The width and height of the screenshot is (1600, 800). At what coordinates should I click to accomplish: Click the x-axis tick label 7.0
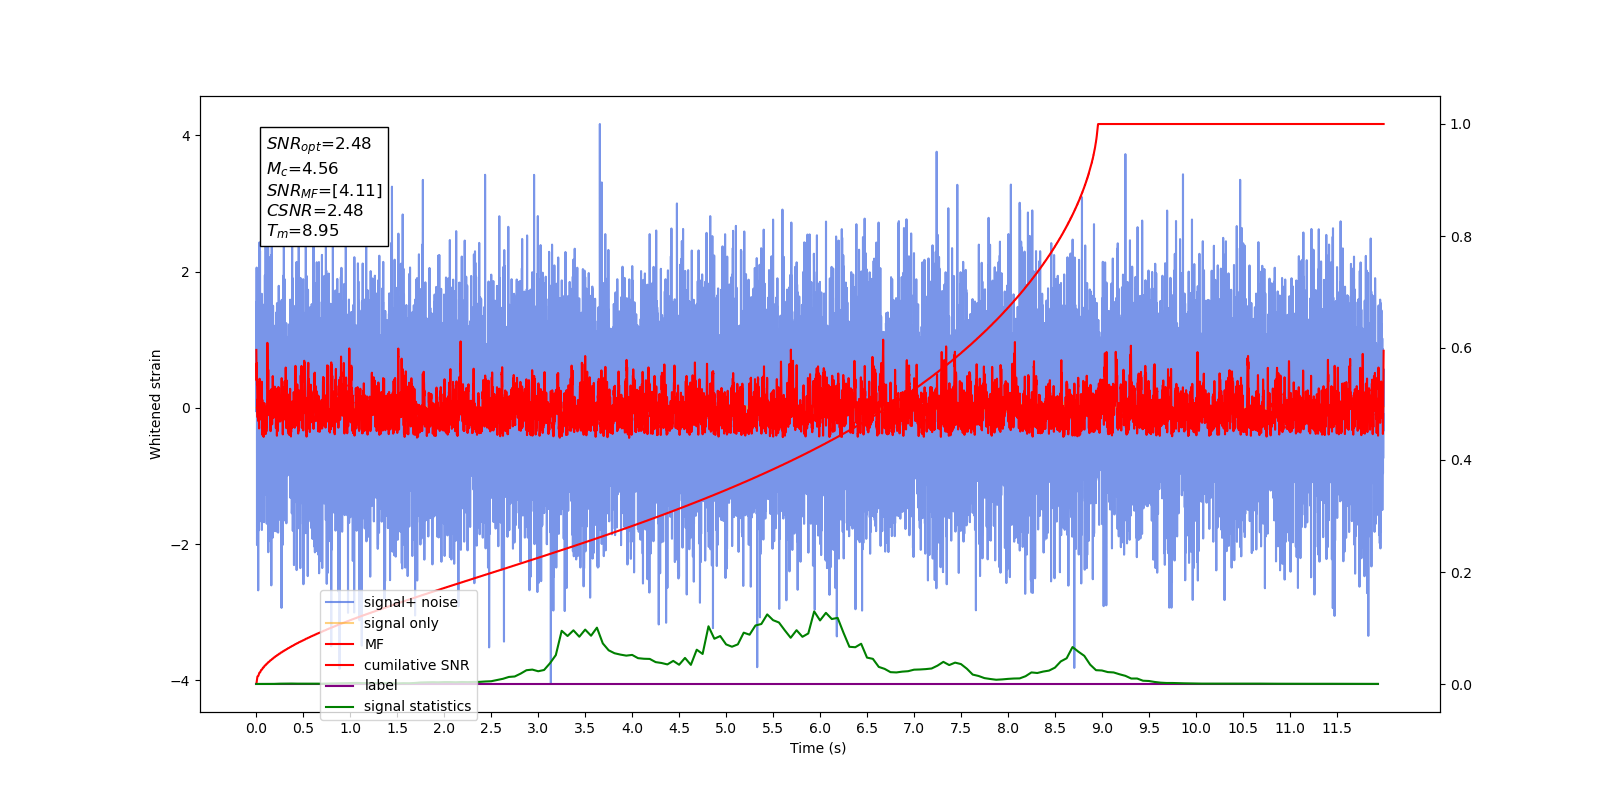pos(914,728)
